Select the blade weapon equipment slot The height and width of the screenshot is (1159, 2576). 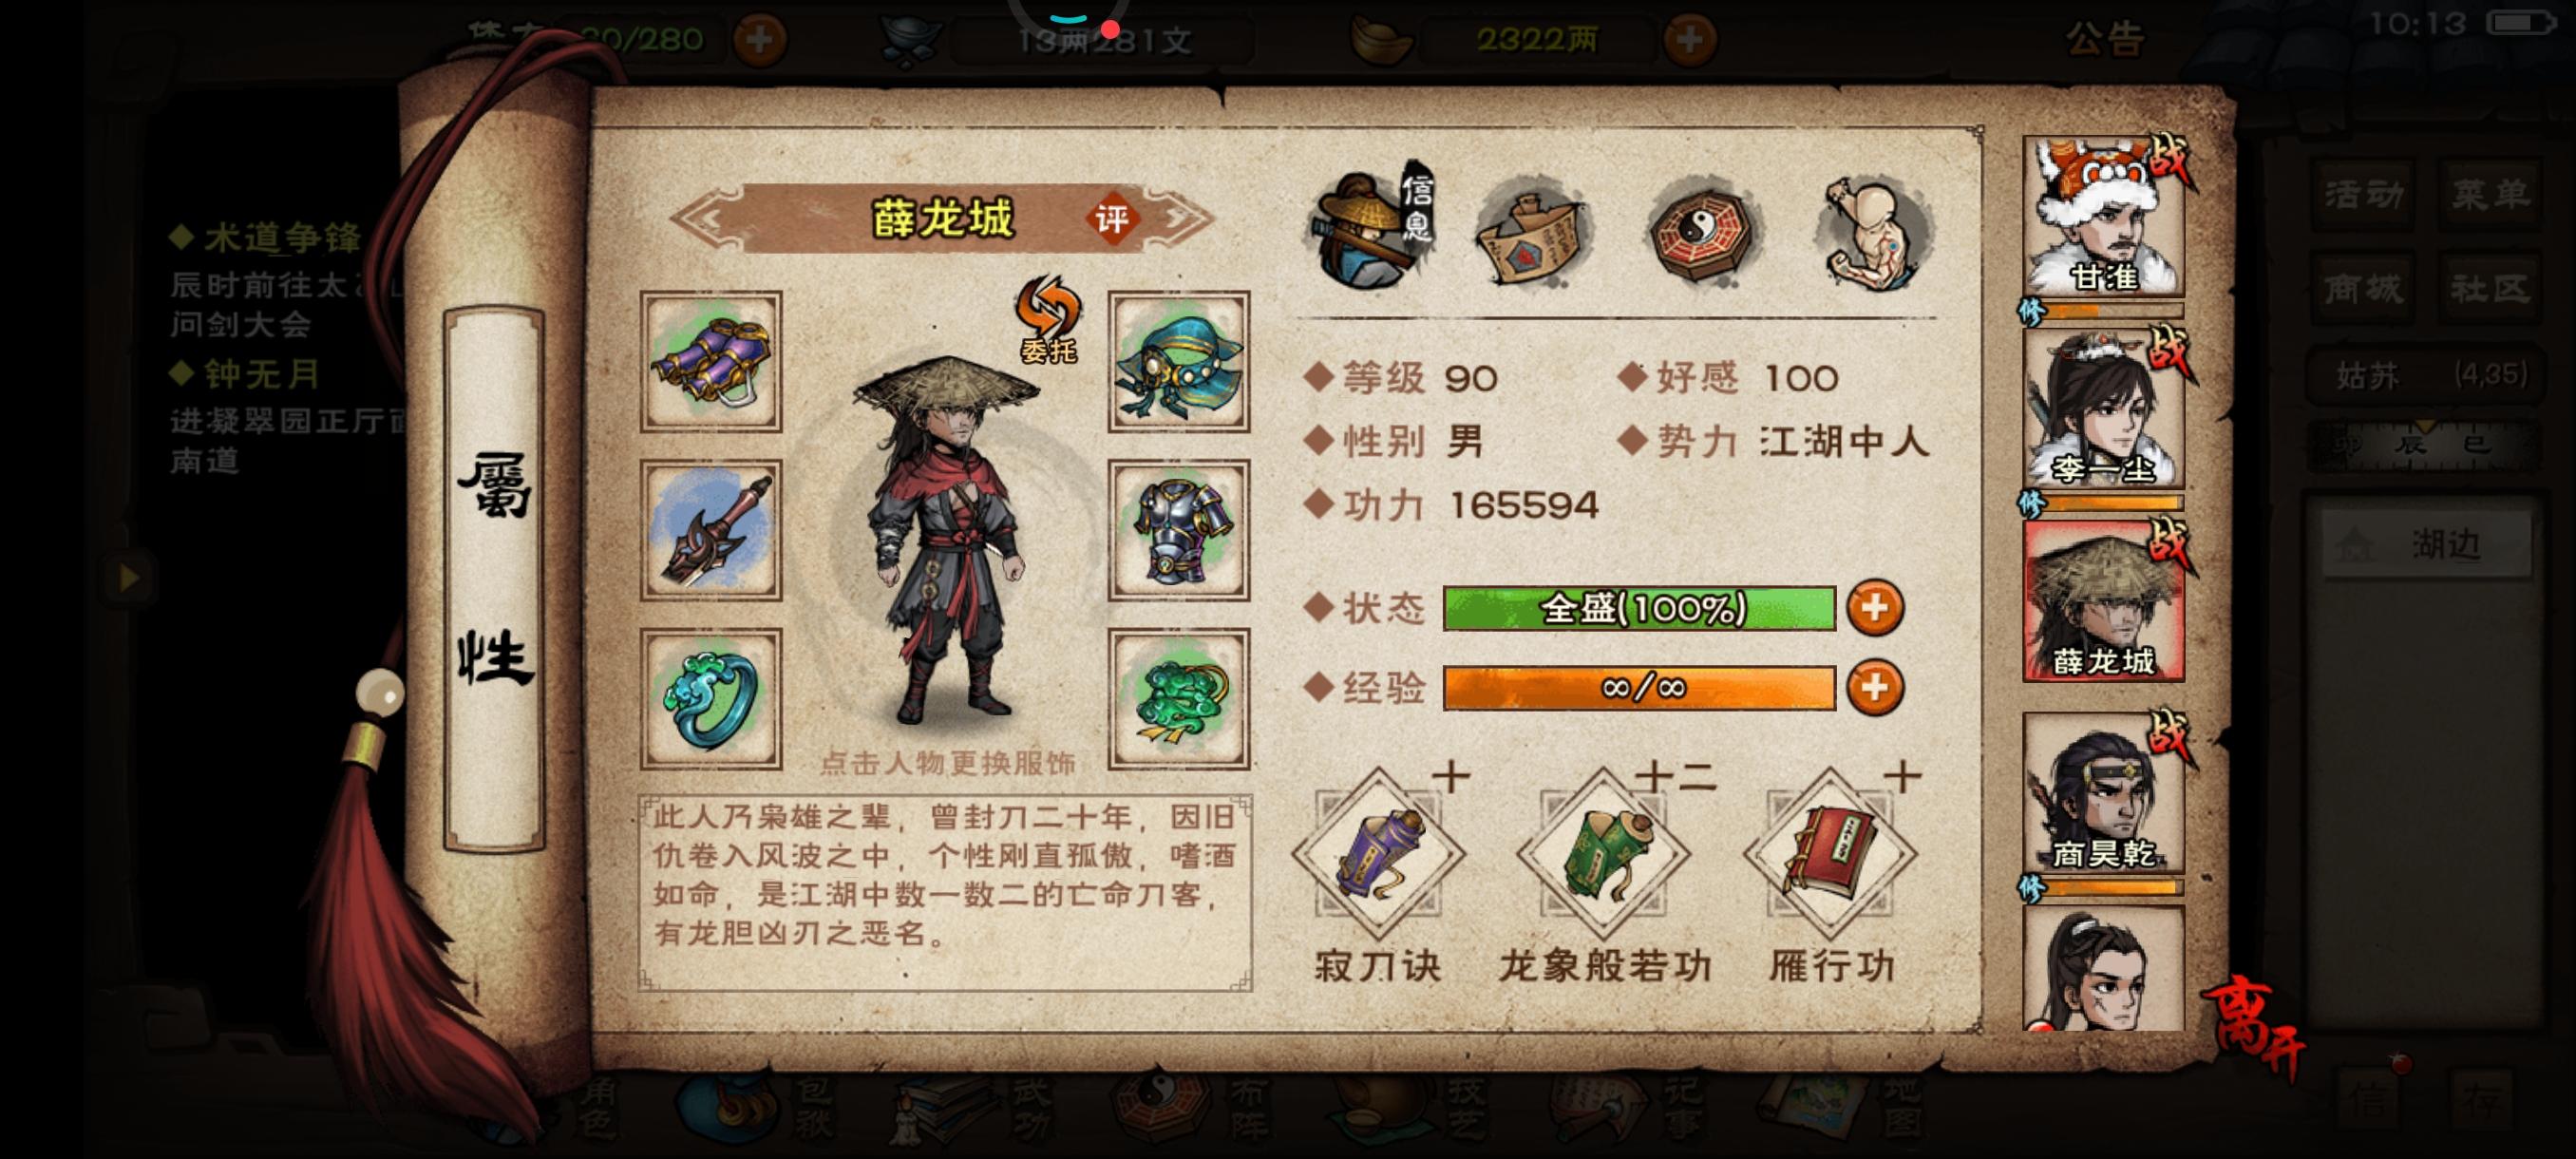(711, 530)
